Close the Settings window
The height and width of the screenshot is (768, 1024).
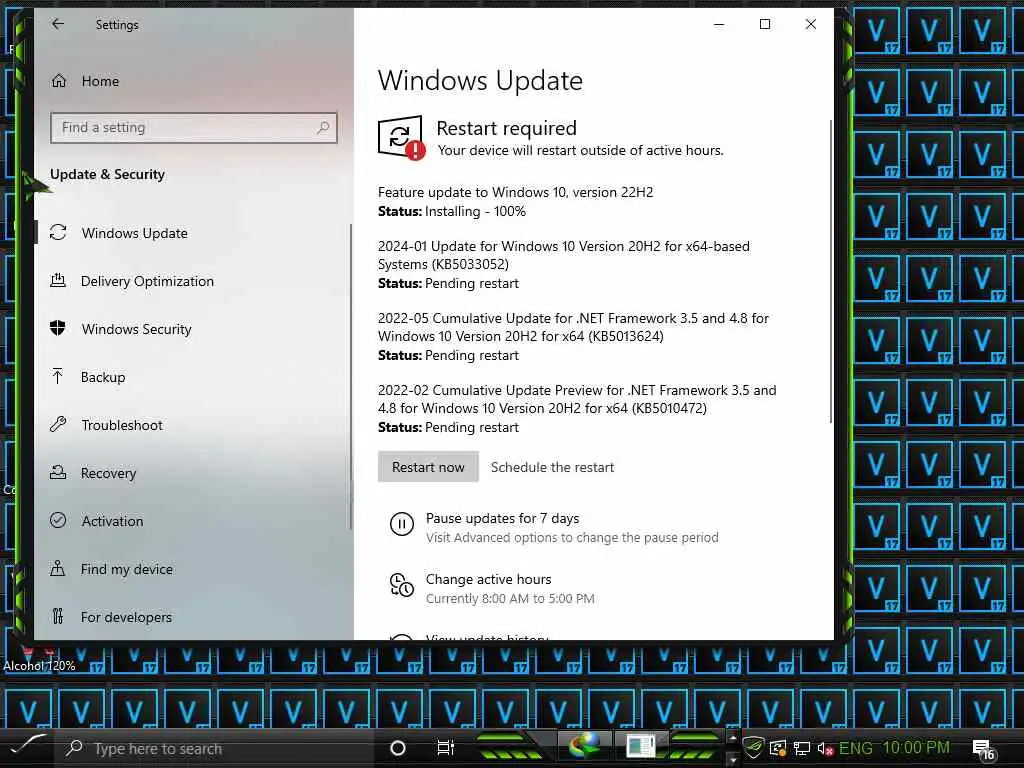pyautogui.click(x=810, y=24)
